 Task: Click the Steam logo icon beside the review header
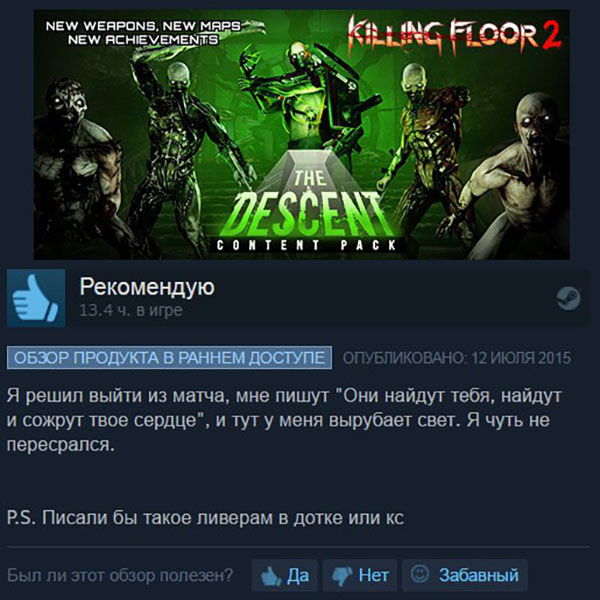[x=569, y=298]
